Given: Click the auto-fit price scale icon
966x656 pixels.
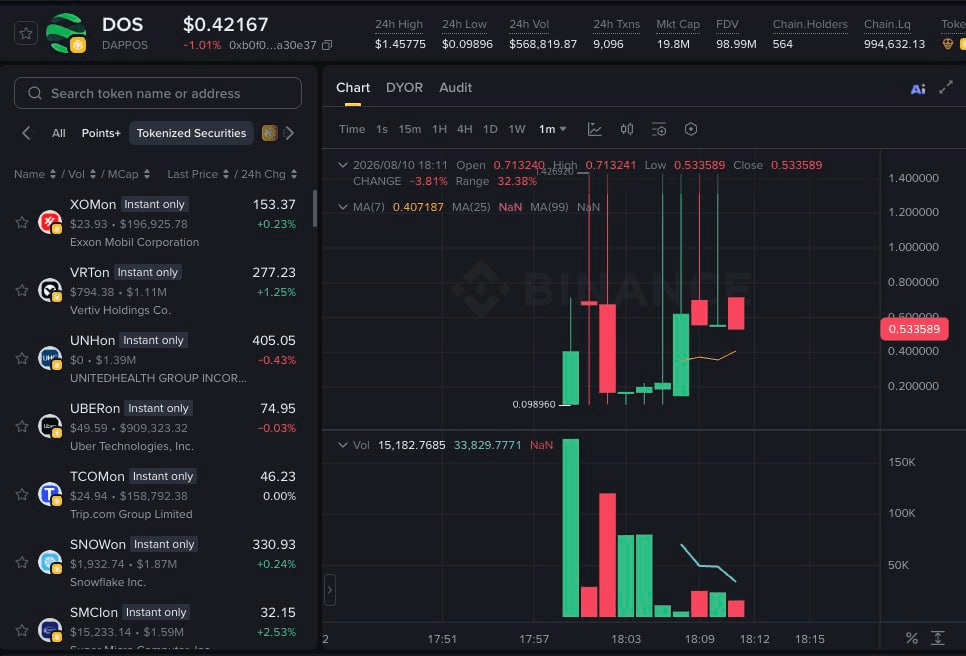Looking at the screenshot, I should tap(938, 638).
